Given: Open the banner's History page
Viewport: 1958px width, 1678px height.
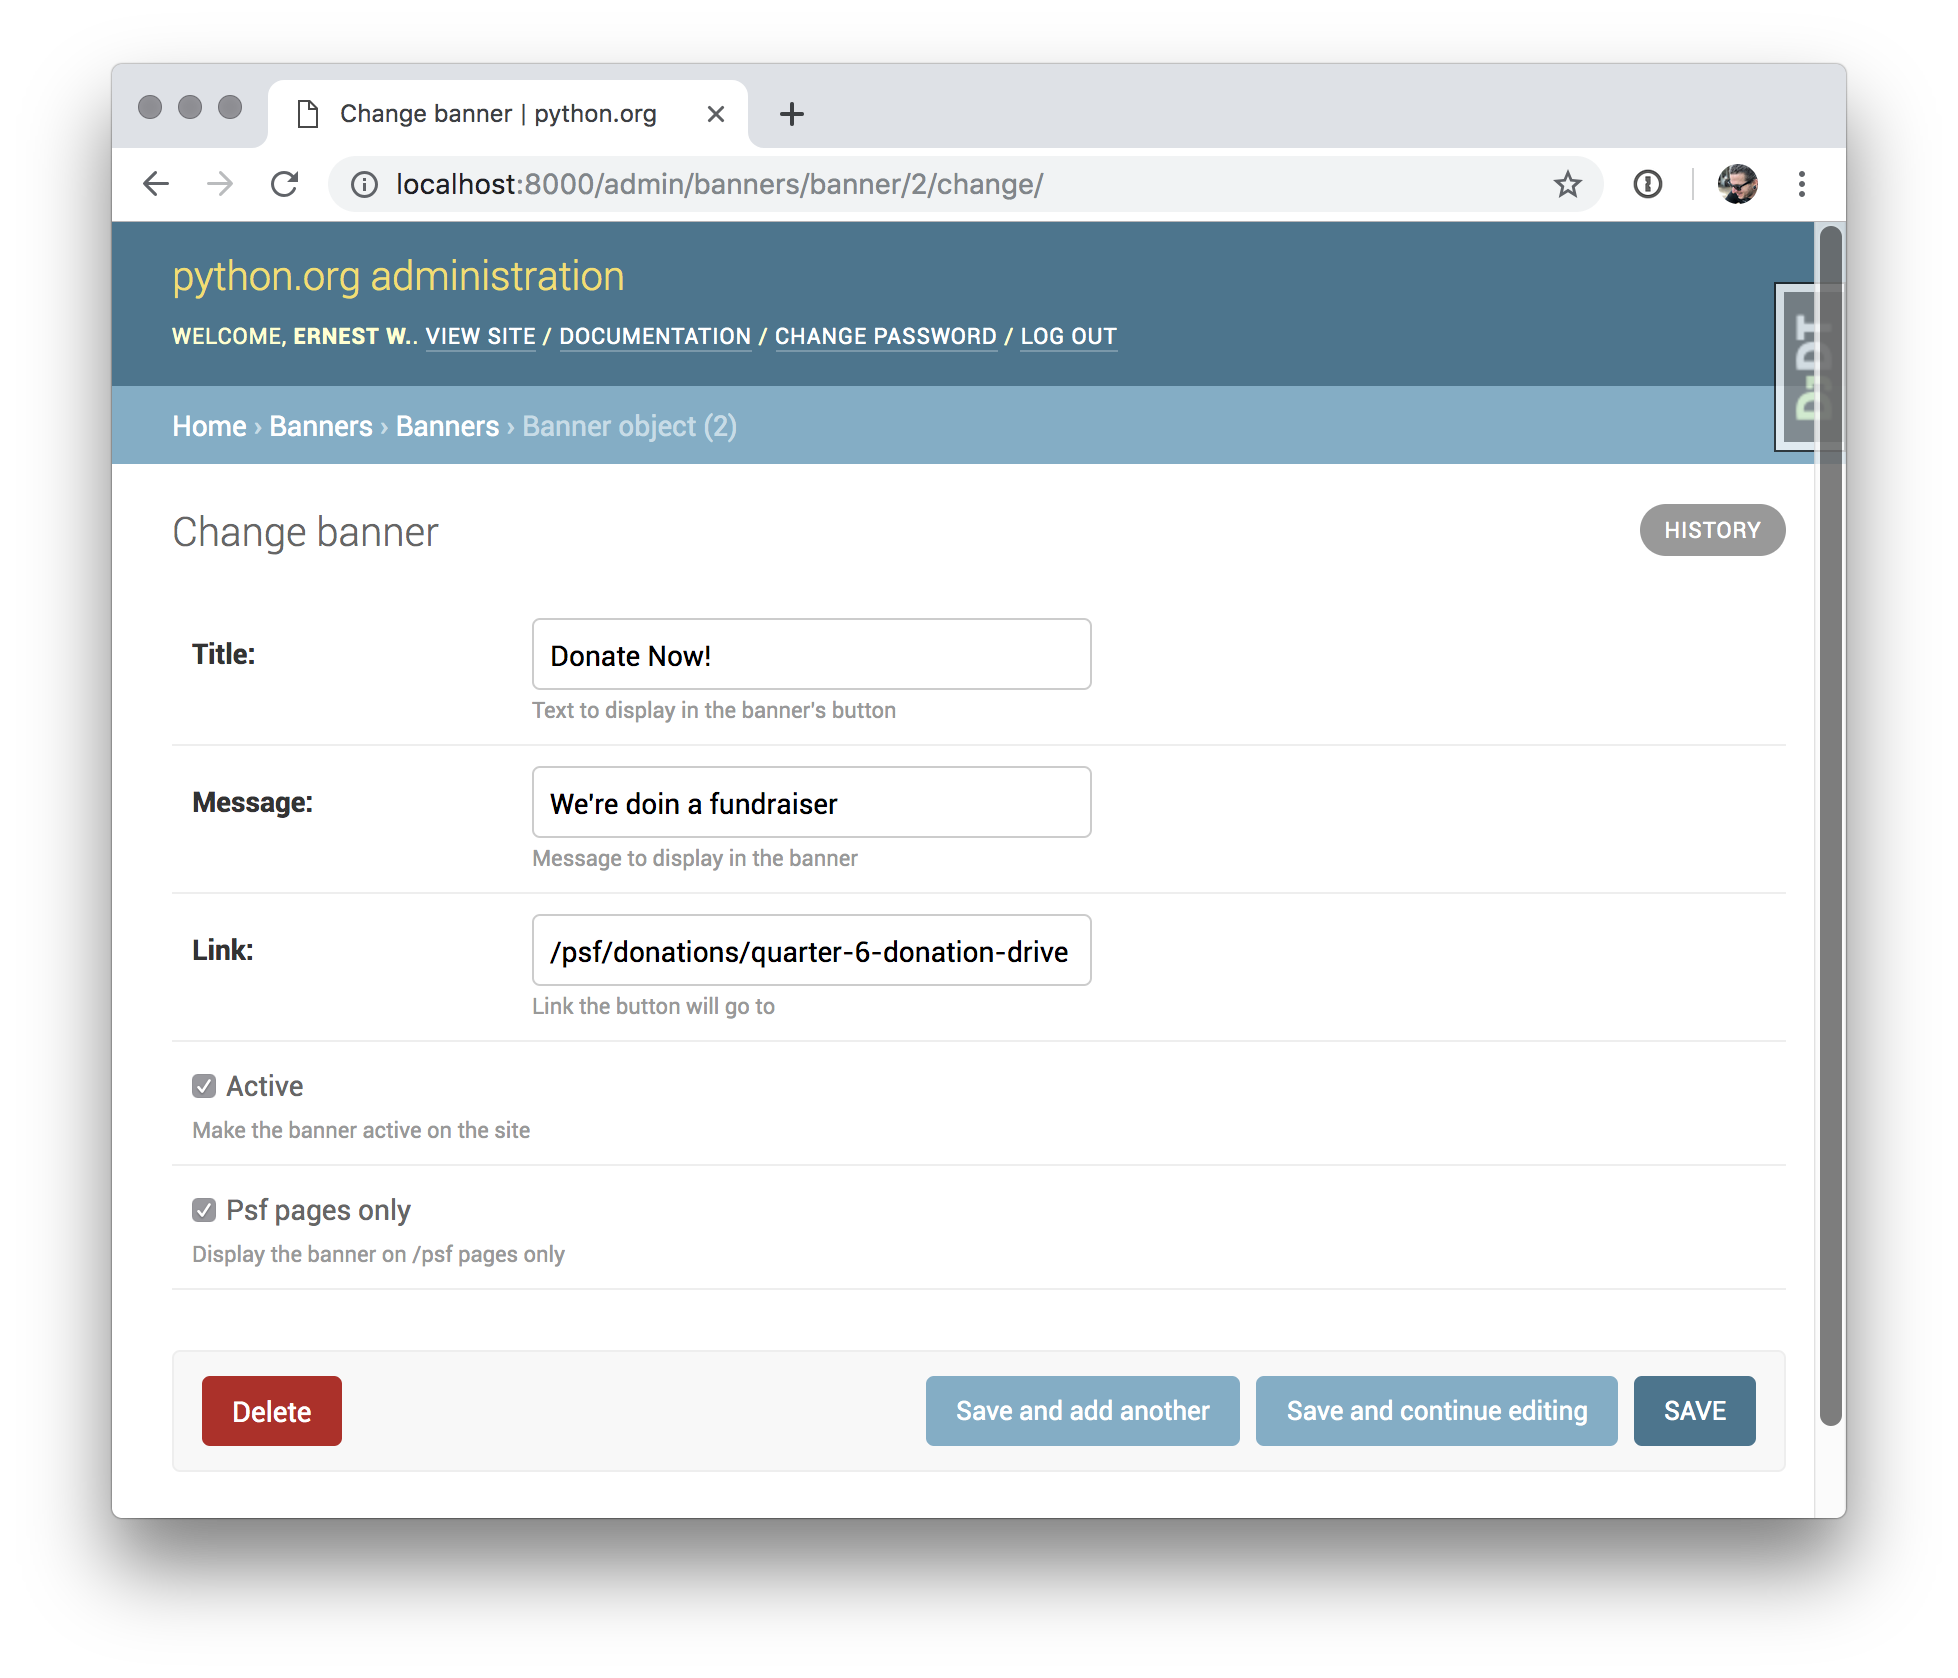Looking at the screenshot, I should pos(1711,530).
